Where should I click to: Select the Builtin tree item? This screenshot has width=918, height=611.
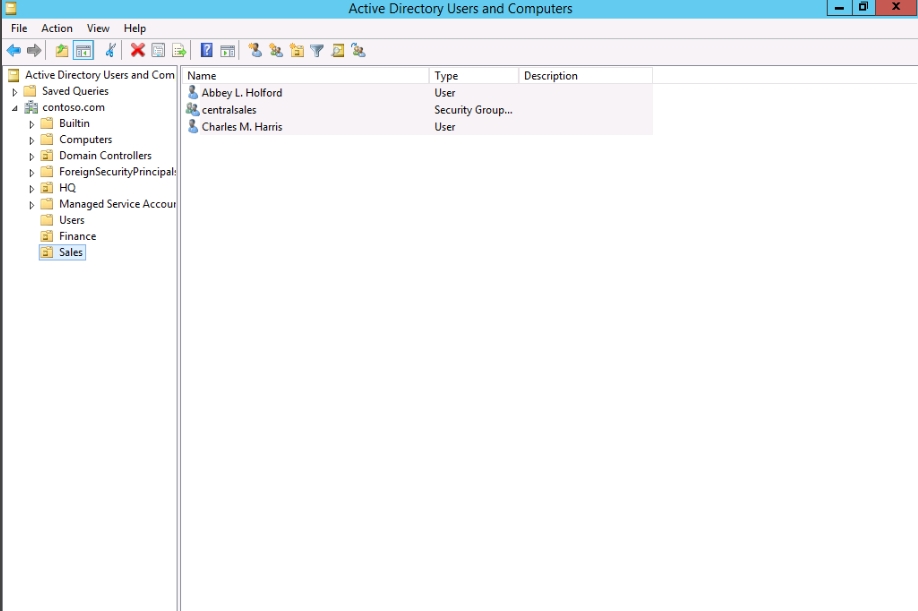[74, 123]
